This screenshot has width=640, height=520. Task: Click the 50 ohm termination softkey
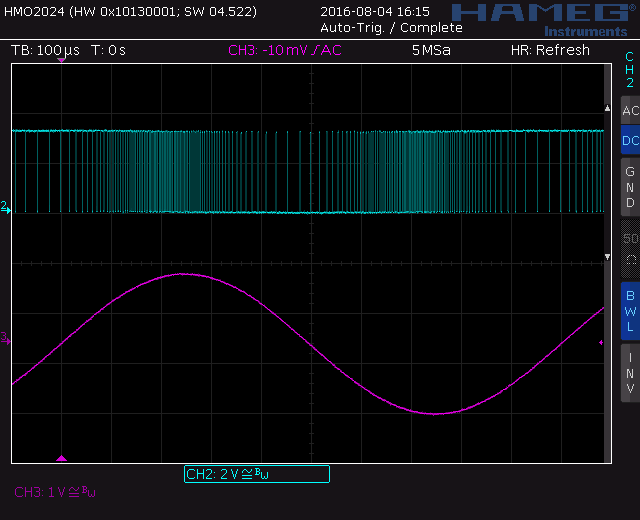pos(630,248)
